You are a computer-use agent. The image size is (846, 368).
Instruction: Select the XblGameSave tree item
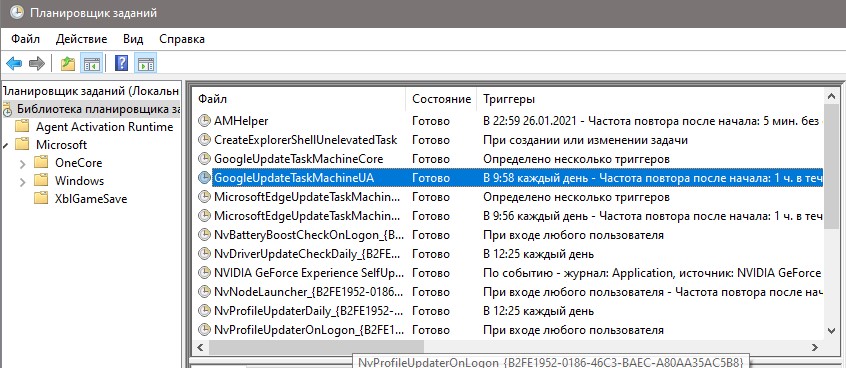tap(91, 199)
